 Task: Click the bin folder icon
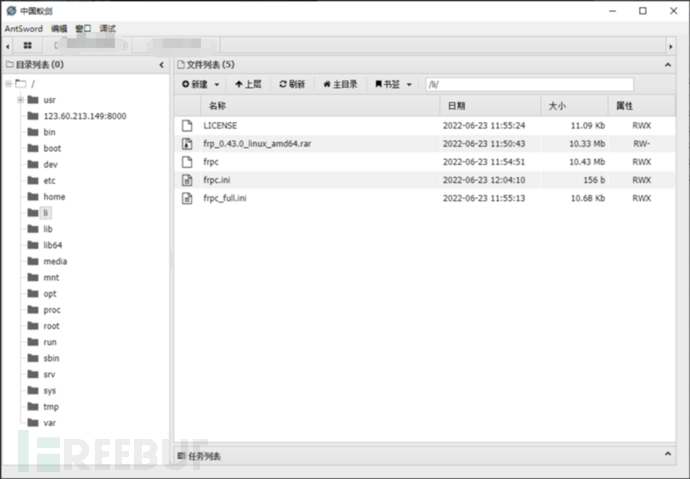(33, 132)
